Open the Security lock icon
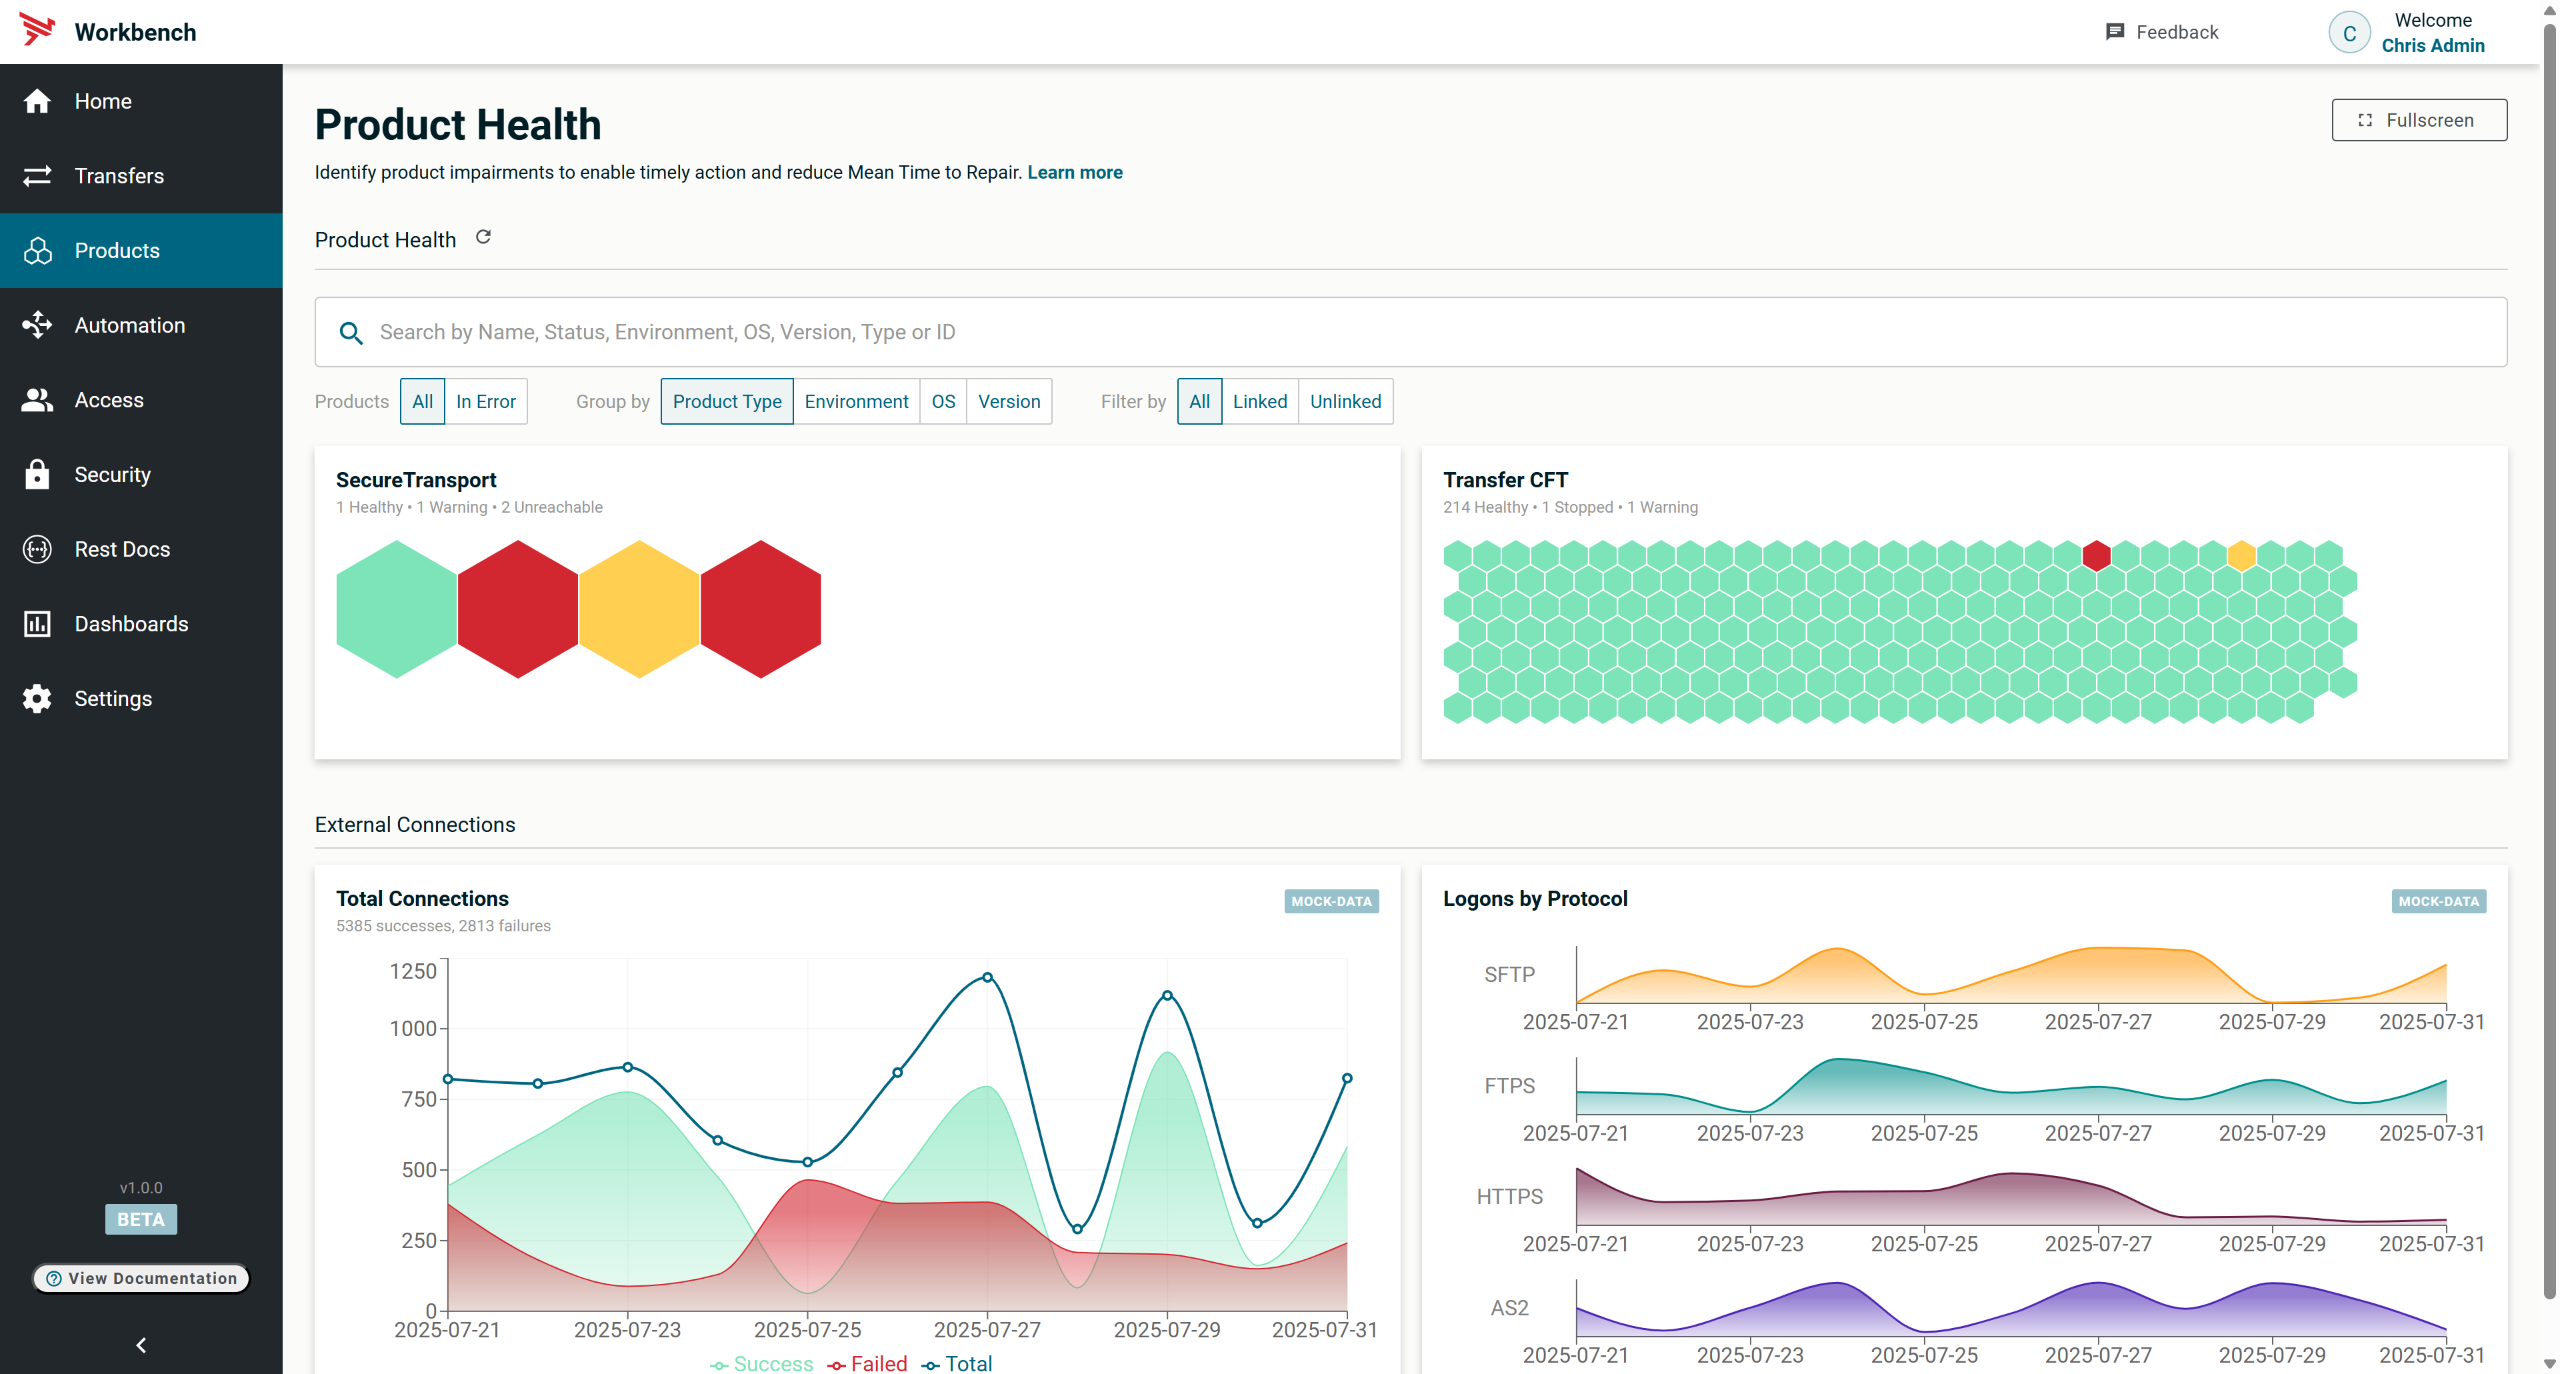This screenshot has width=2560, height=1374. pos(37,474)
